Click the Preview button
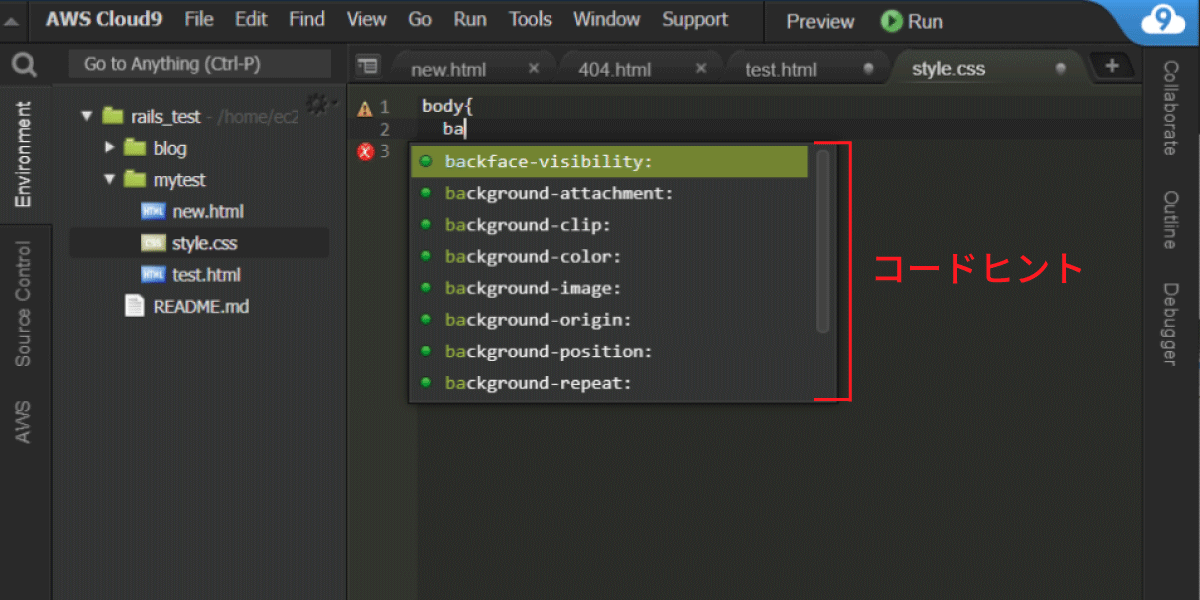 pyautogui.click(x=820, y=21)
